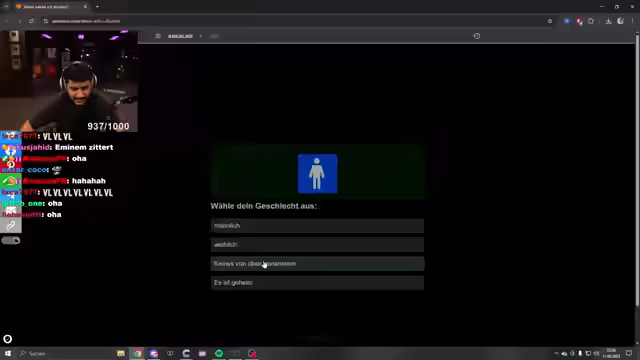Open File Explorer from the taskbar
The width and height of the screenshot is (640, 360).
121,353
